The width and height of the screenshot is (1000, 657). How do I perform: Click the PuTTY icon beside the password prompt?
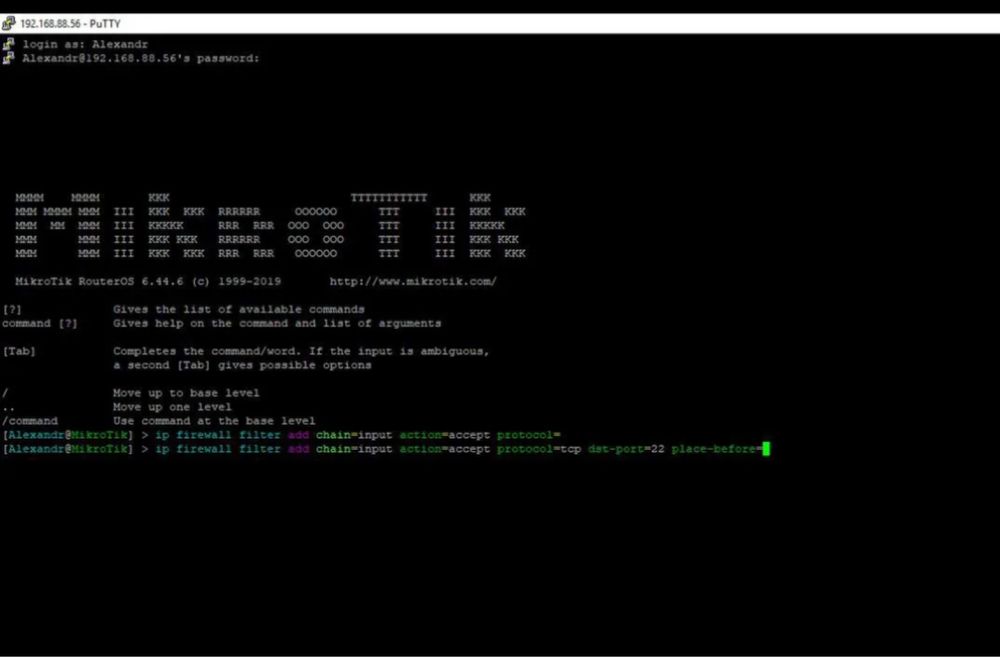click(x=8, y=58)
